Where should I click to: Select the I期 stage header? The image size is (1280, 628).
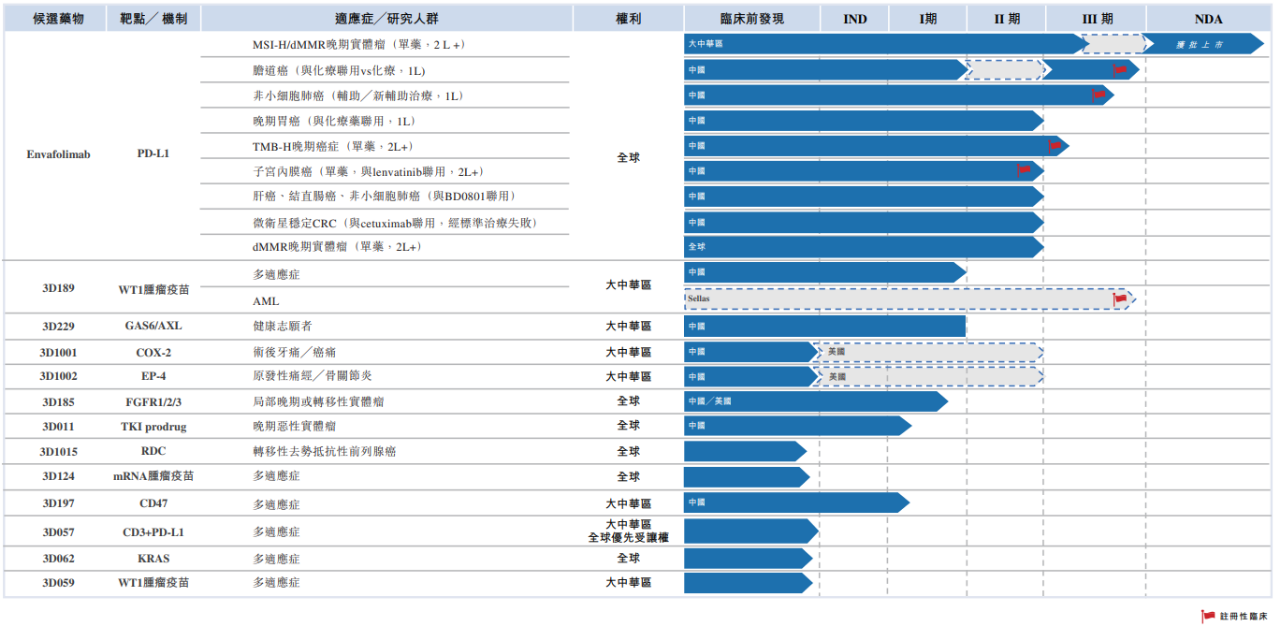pyautogui.click(x=929, y=19)
